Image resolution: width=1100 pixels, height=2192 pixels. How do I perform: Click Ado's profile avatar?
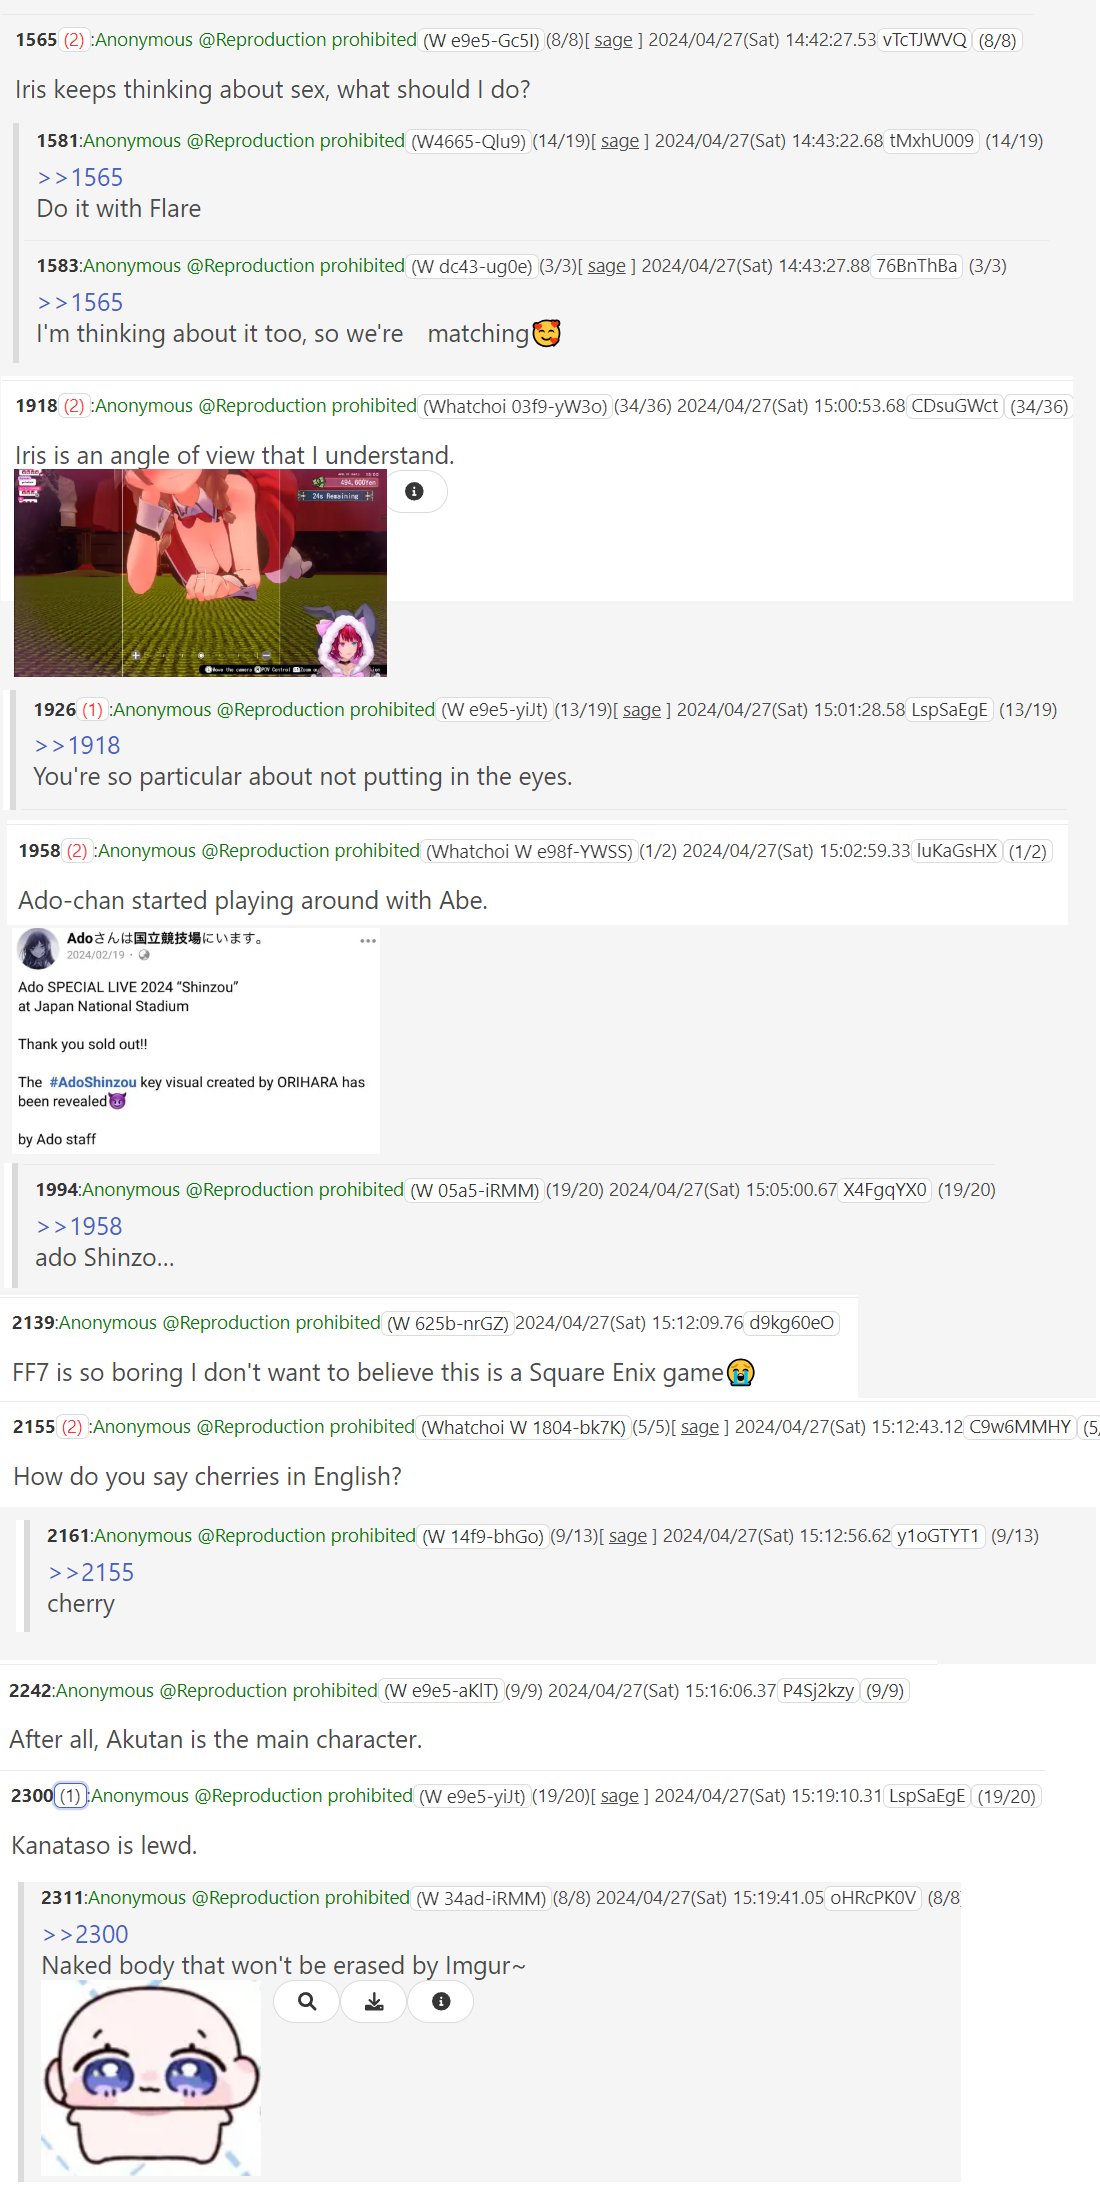coord(39,948)
